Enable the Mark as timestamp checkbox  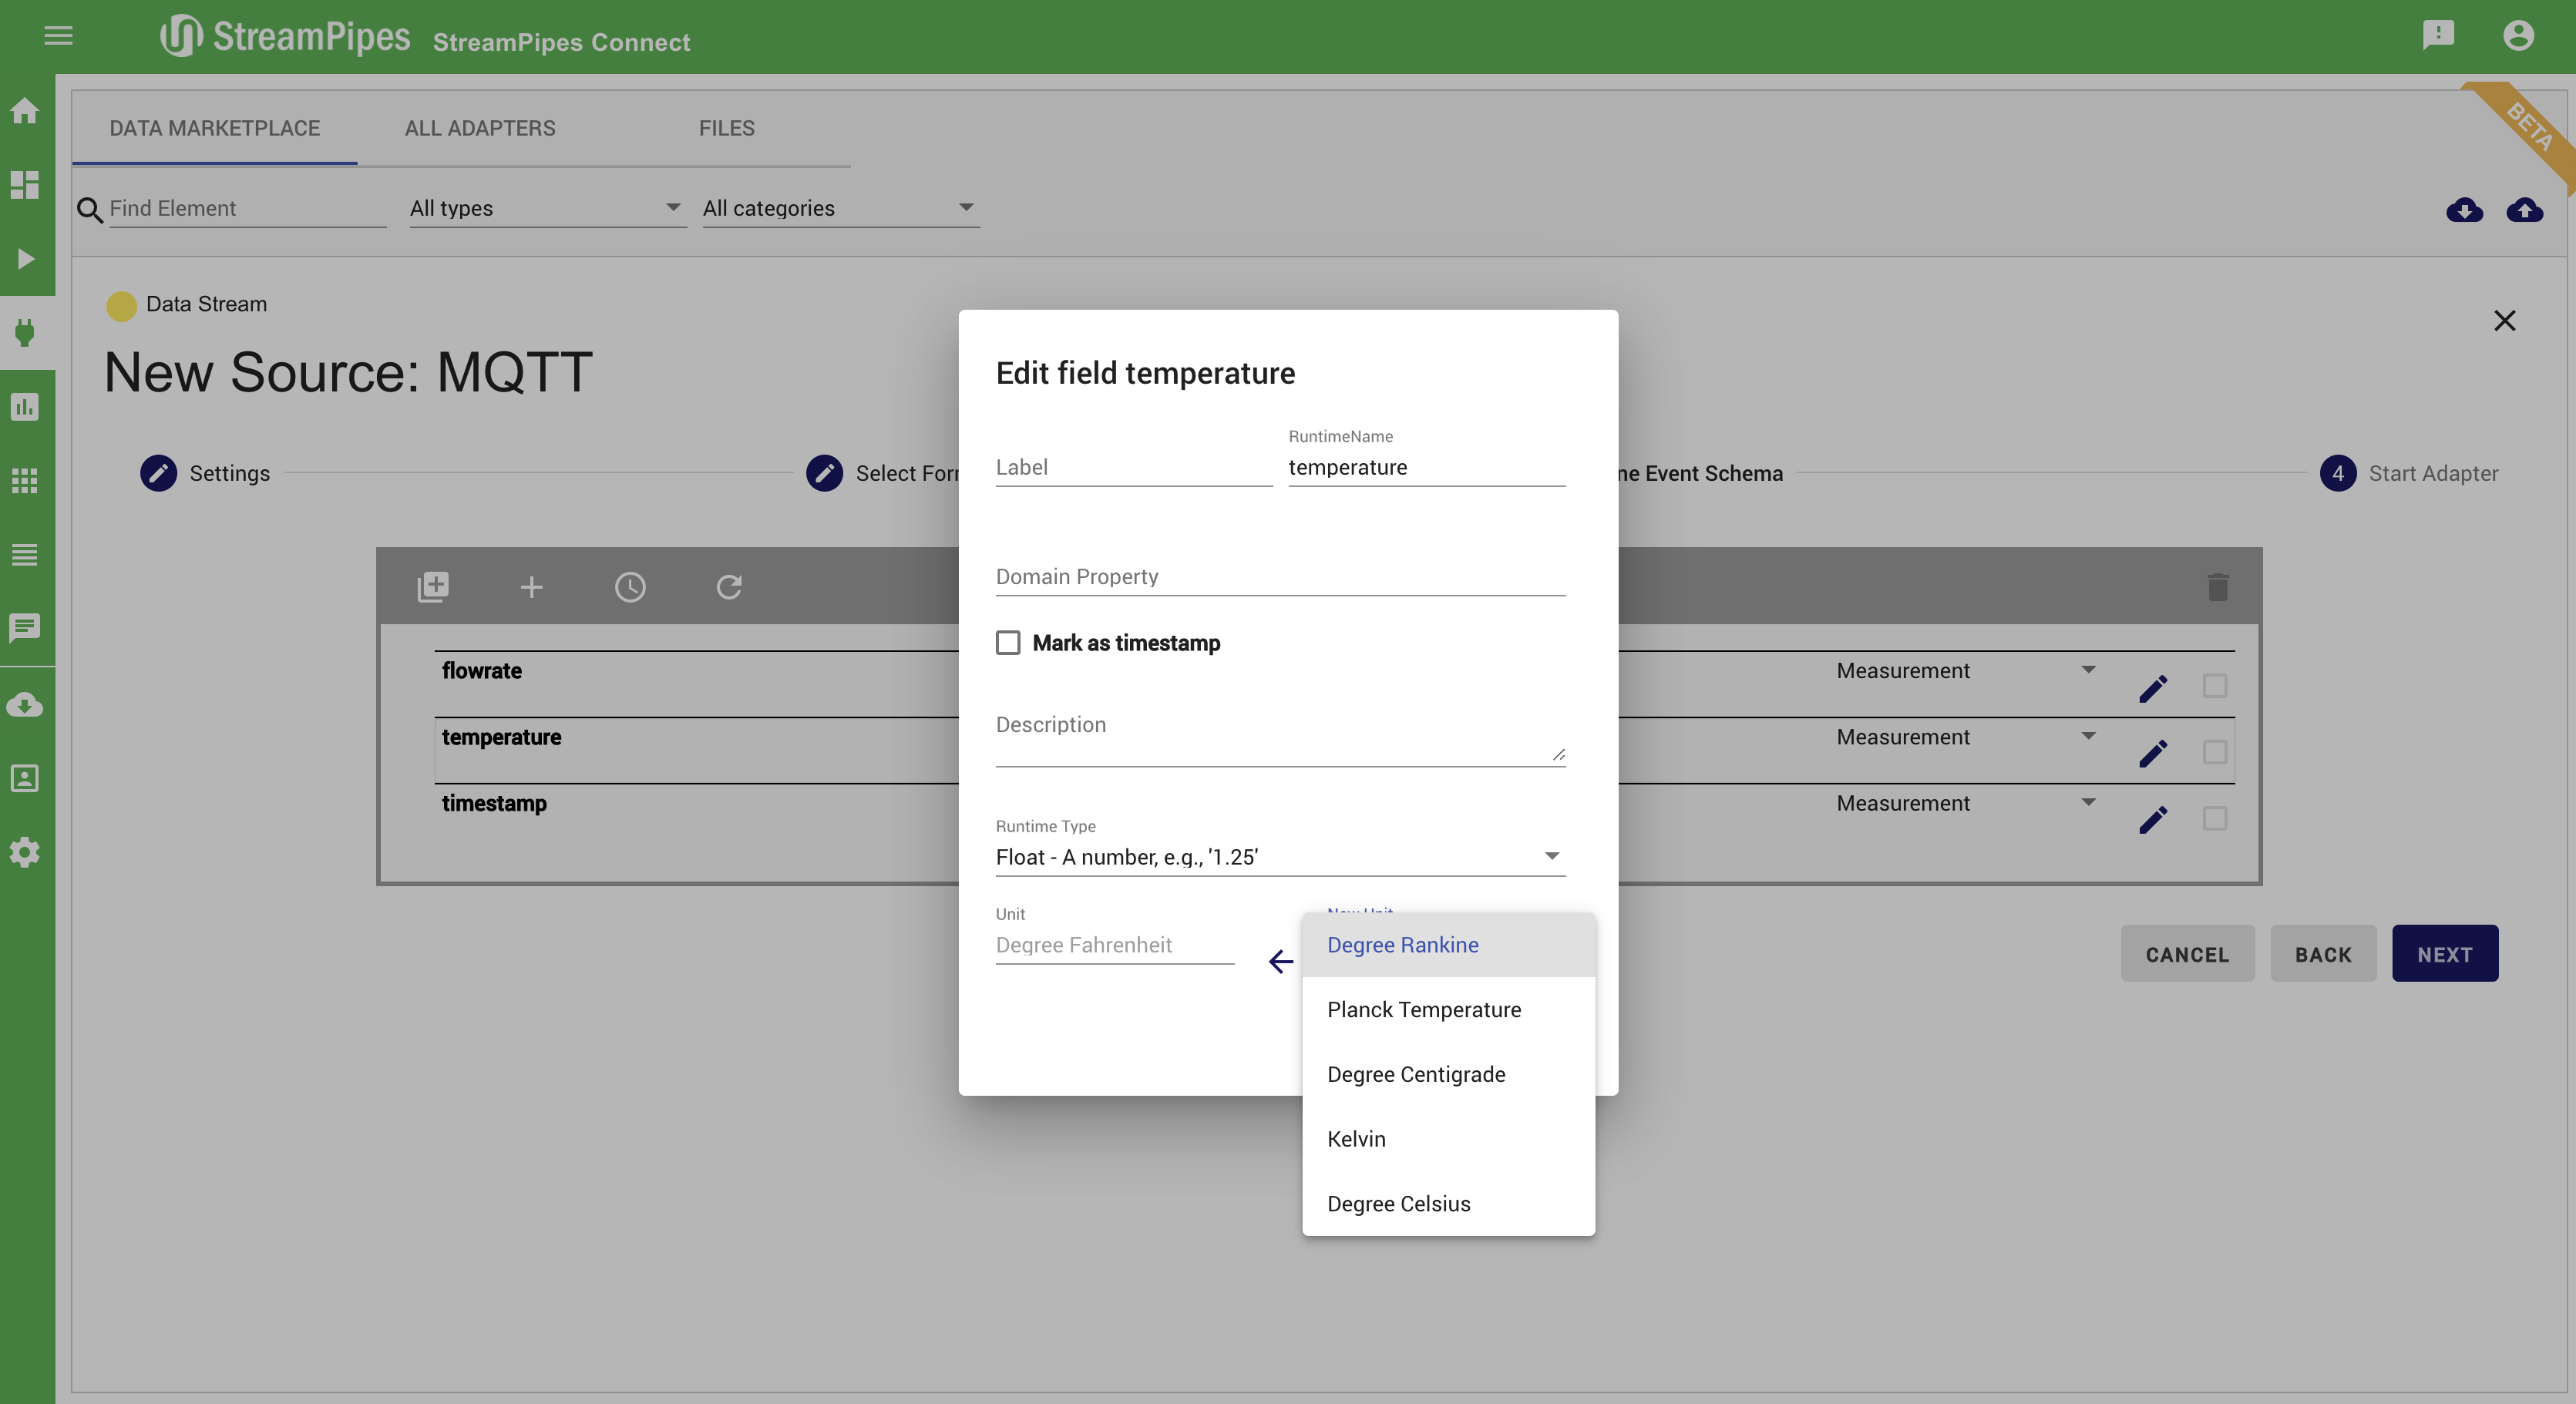tap(1008, 643)
